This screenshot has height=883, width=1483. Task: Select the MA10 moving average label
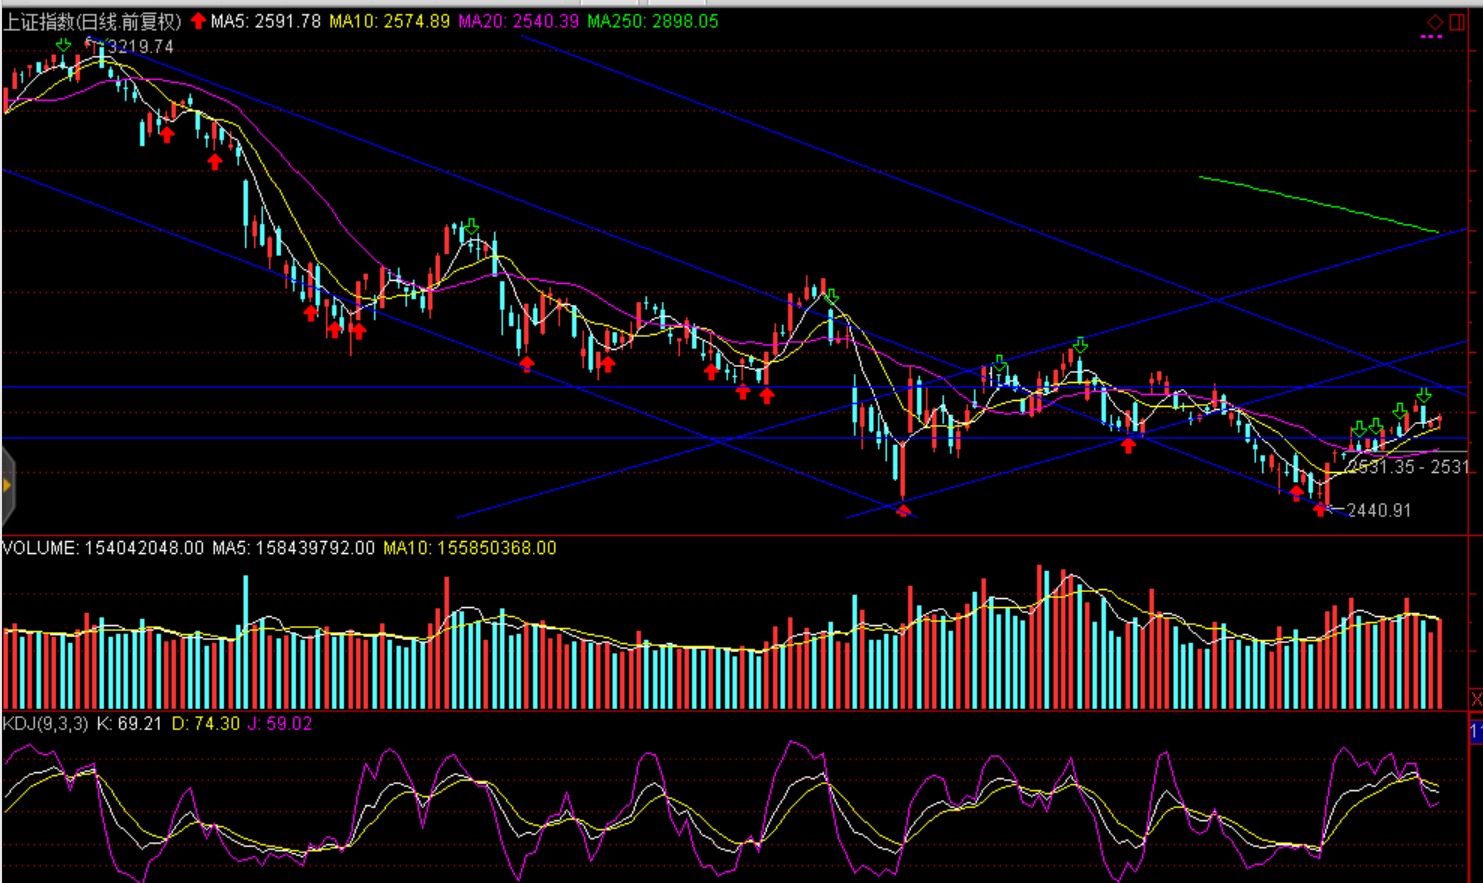[x=389, y=21]
